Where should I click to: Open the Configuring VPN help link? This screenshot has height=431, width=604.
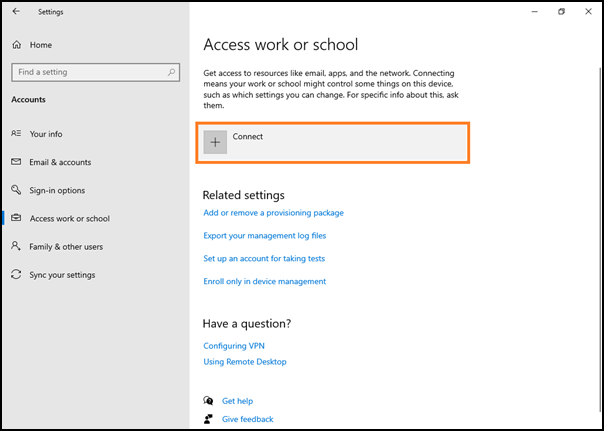(234, 346)
